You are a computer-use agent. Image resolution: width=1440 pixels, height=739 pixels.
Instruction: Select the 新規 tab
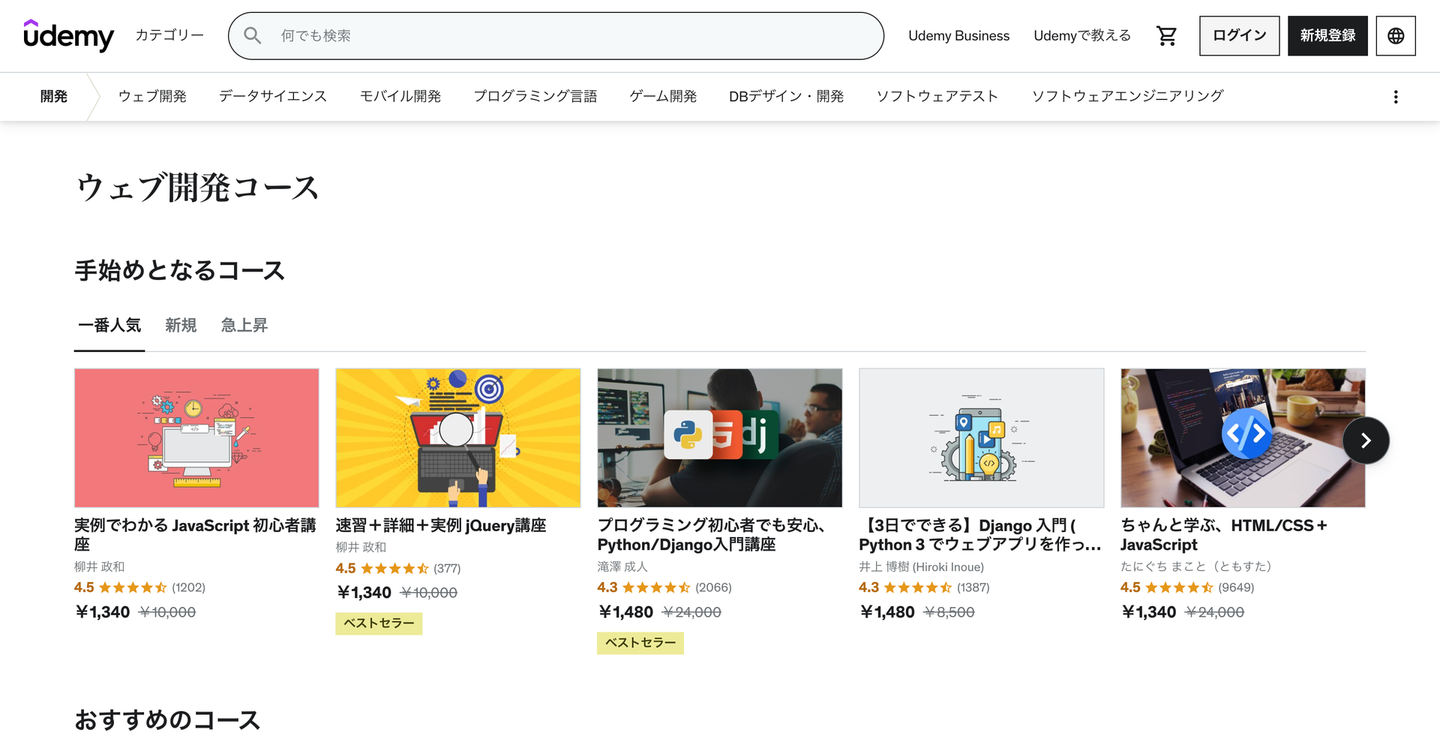(181, 325)
